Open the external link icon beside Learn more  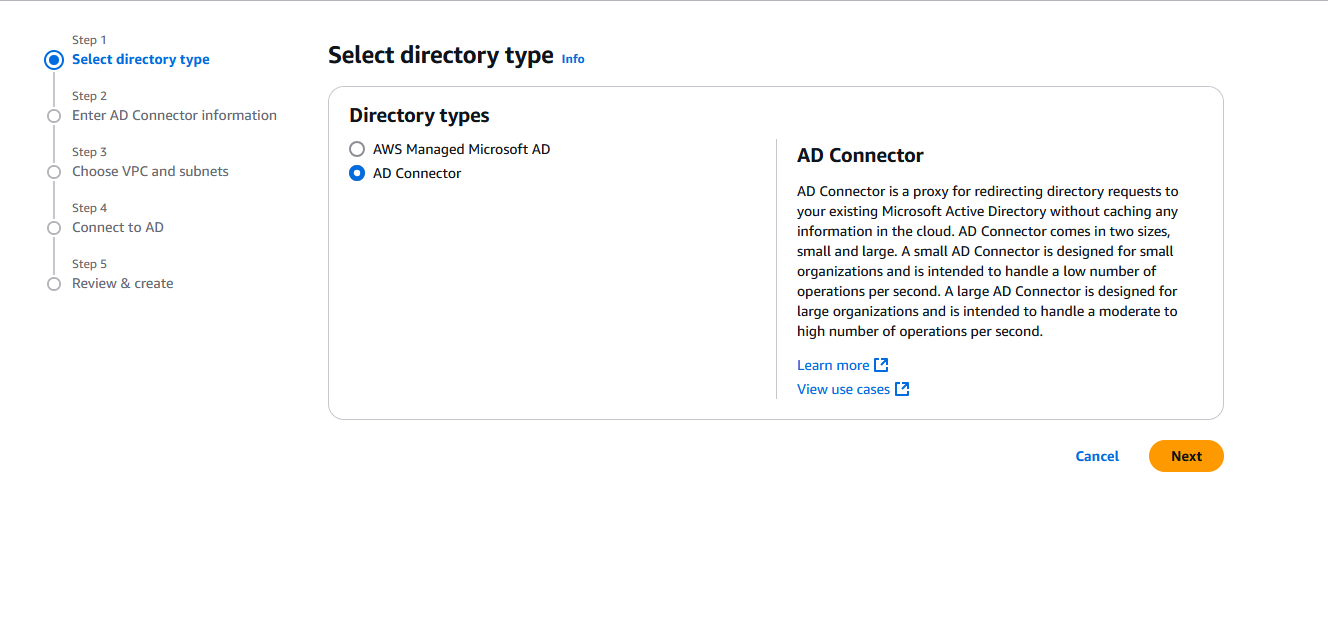[881, 365]
